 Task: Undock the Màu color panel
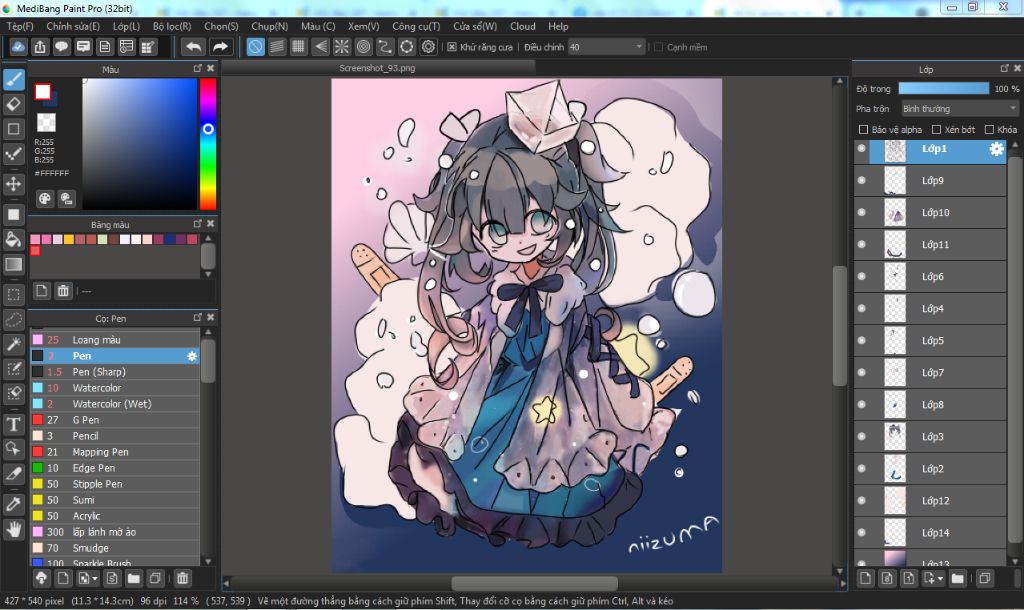click(x=198, y=68)
